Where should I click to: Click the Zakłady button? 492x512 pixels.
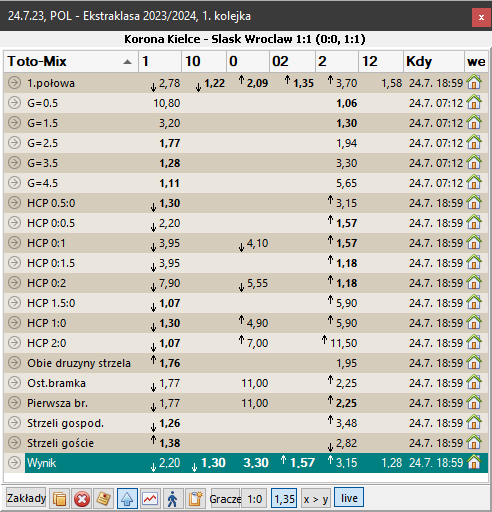pyautogui.click(x=26, y=498)
